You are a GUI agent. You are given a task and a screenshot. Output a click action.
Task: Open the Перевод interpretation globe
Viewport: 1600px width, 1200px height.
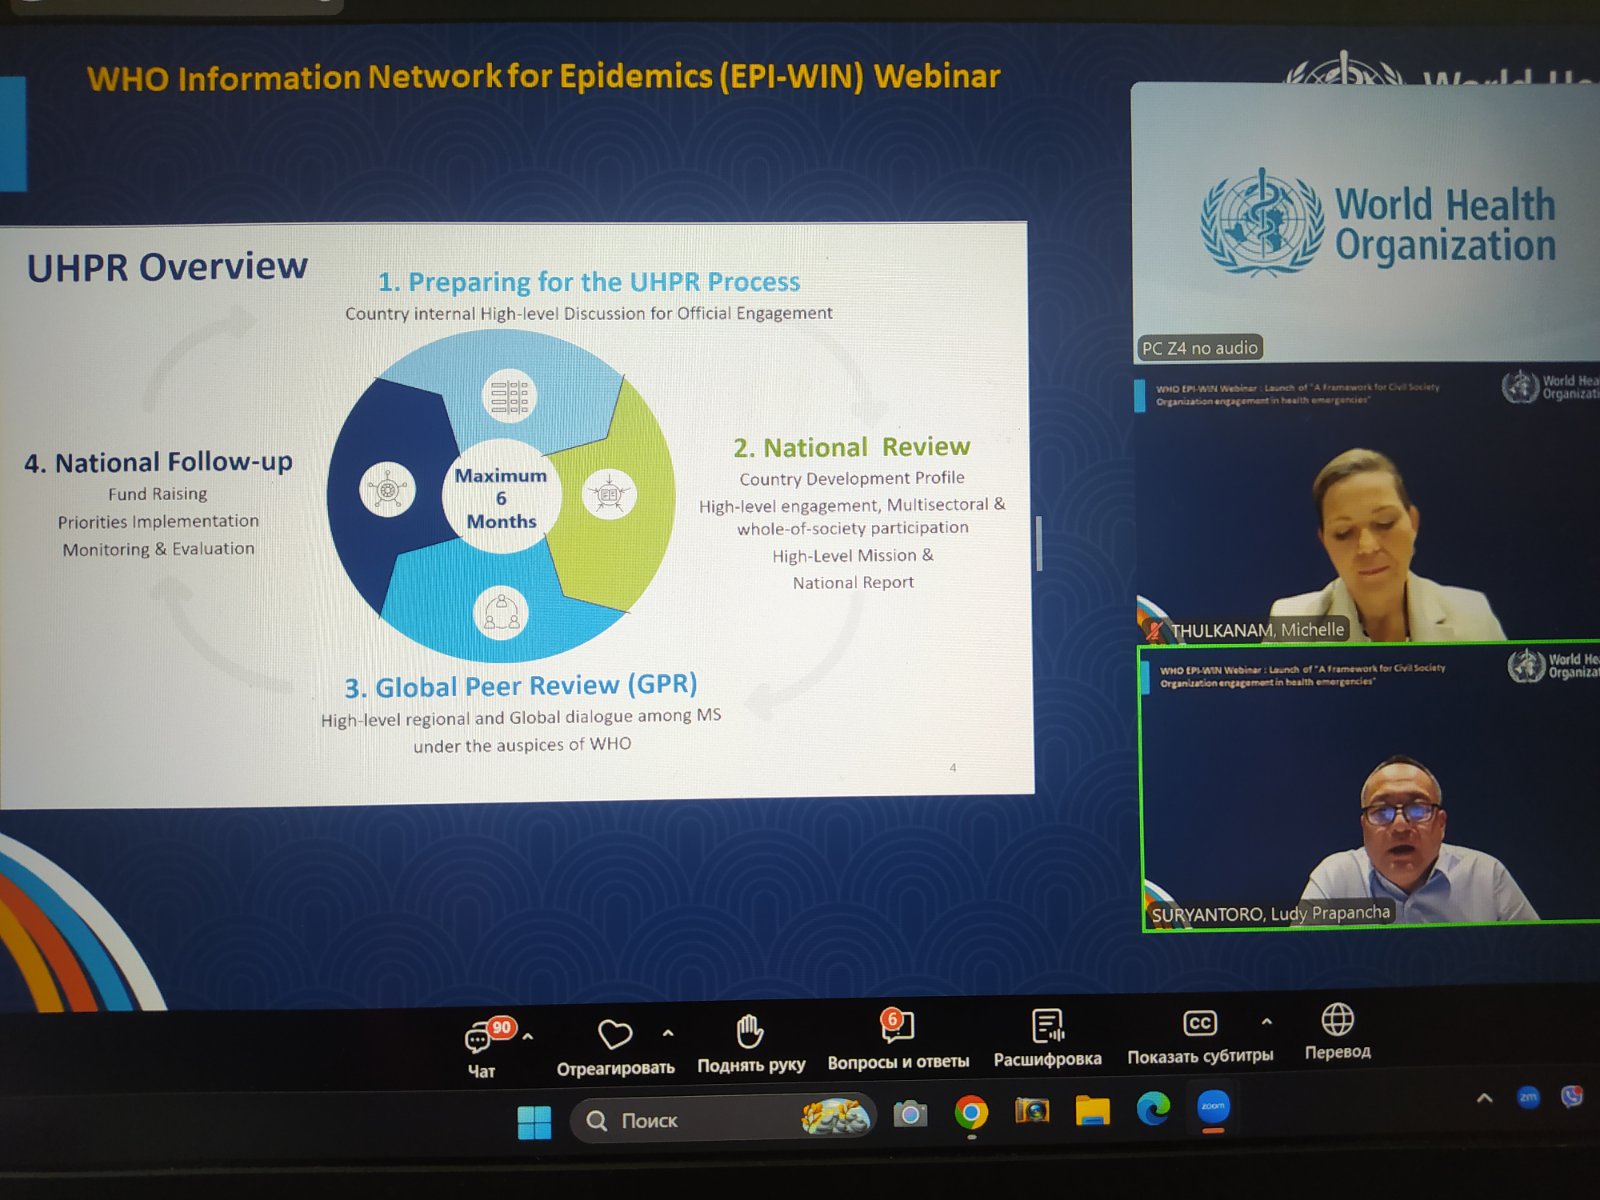click(x=1337, y=1021)
